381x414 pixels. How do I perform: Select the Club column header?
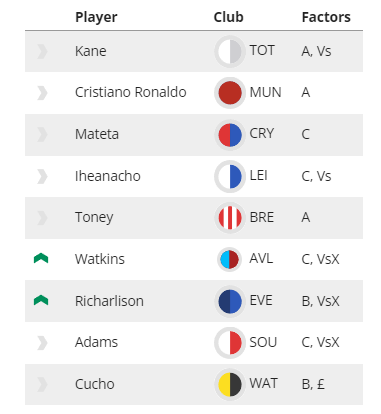click(x=228, y=17)
